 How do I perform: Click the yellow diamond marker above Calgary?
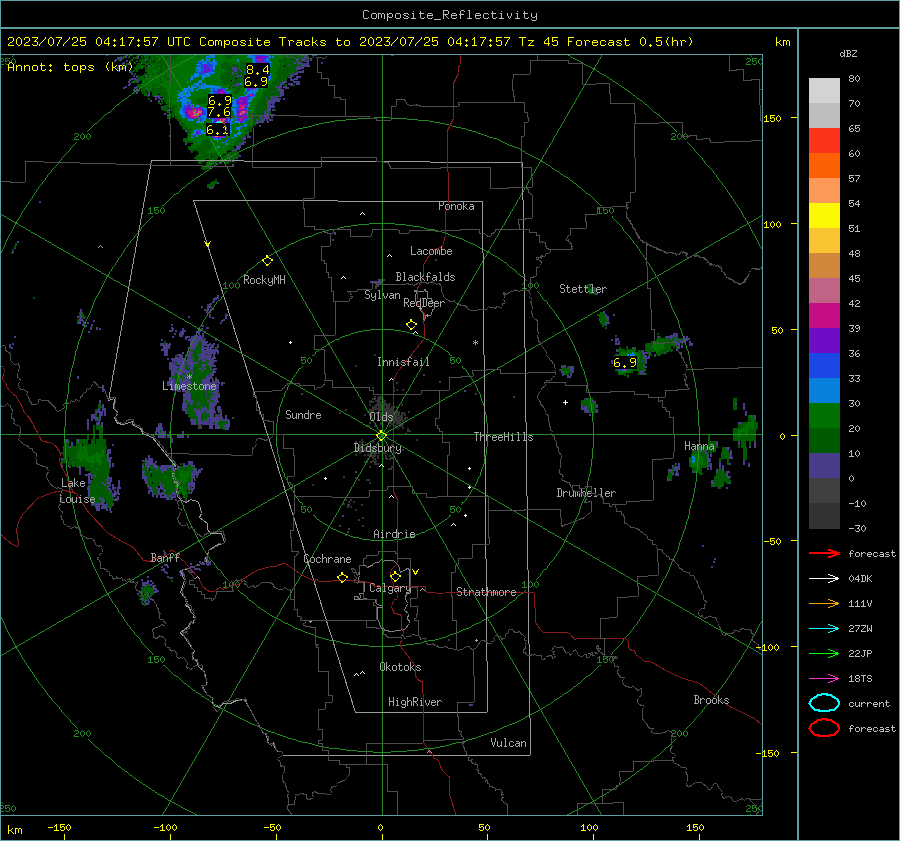tap(395, 576)
